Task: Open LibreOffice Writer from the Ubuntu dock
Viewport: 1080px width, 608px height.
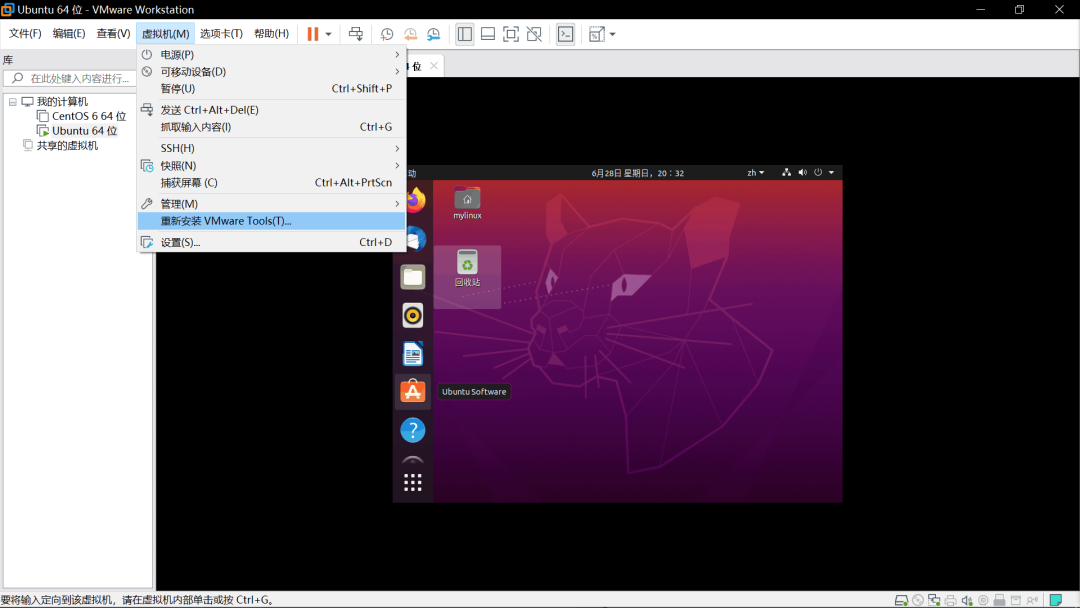Action: pos(413,354)
